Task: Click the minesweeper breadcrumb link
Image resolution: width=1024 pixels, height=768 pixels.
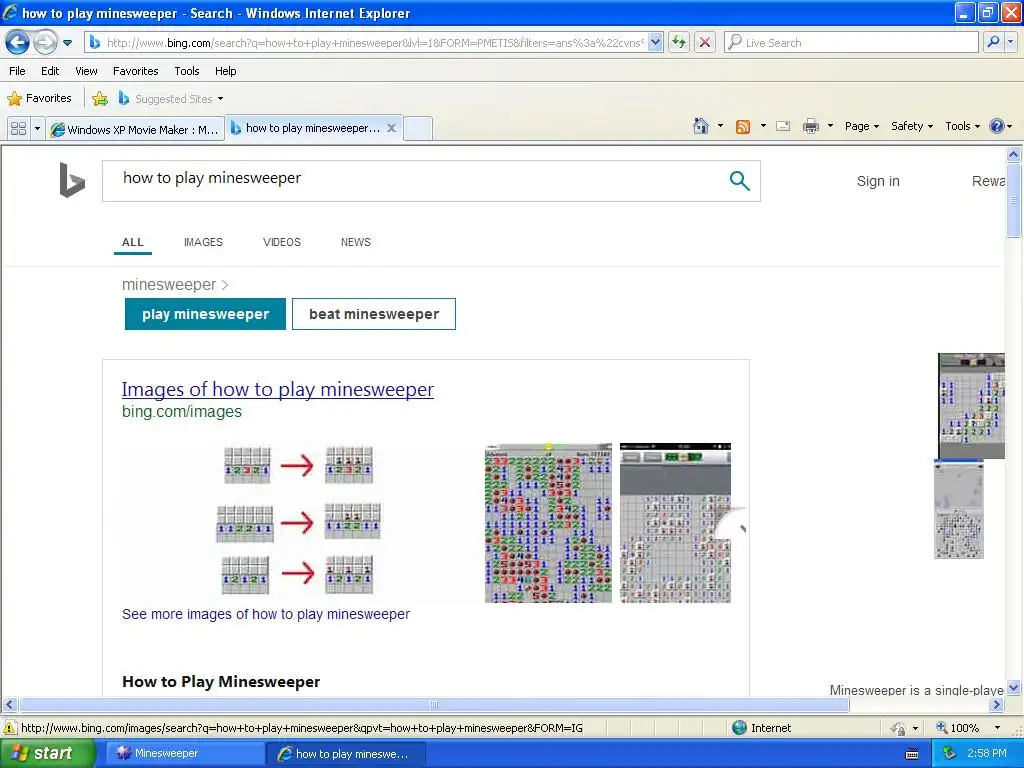Action: (168, 285)
